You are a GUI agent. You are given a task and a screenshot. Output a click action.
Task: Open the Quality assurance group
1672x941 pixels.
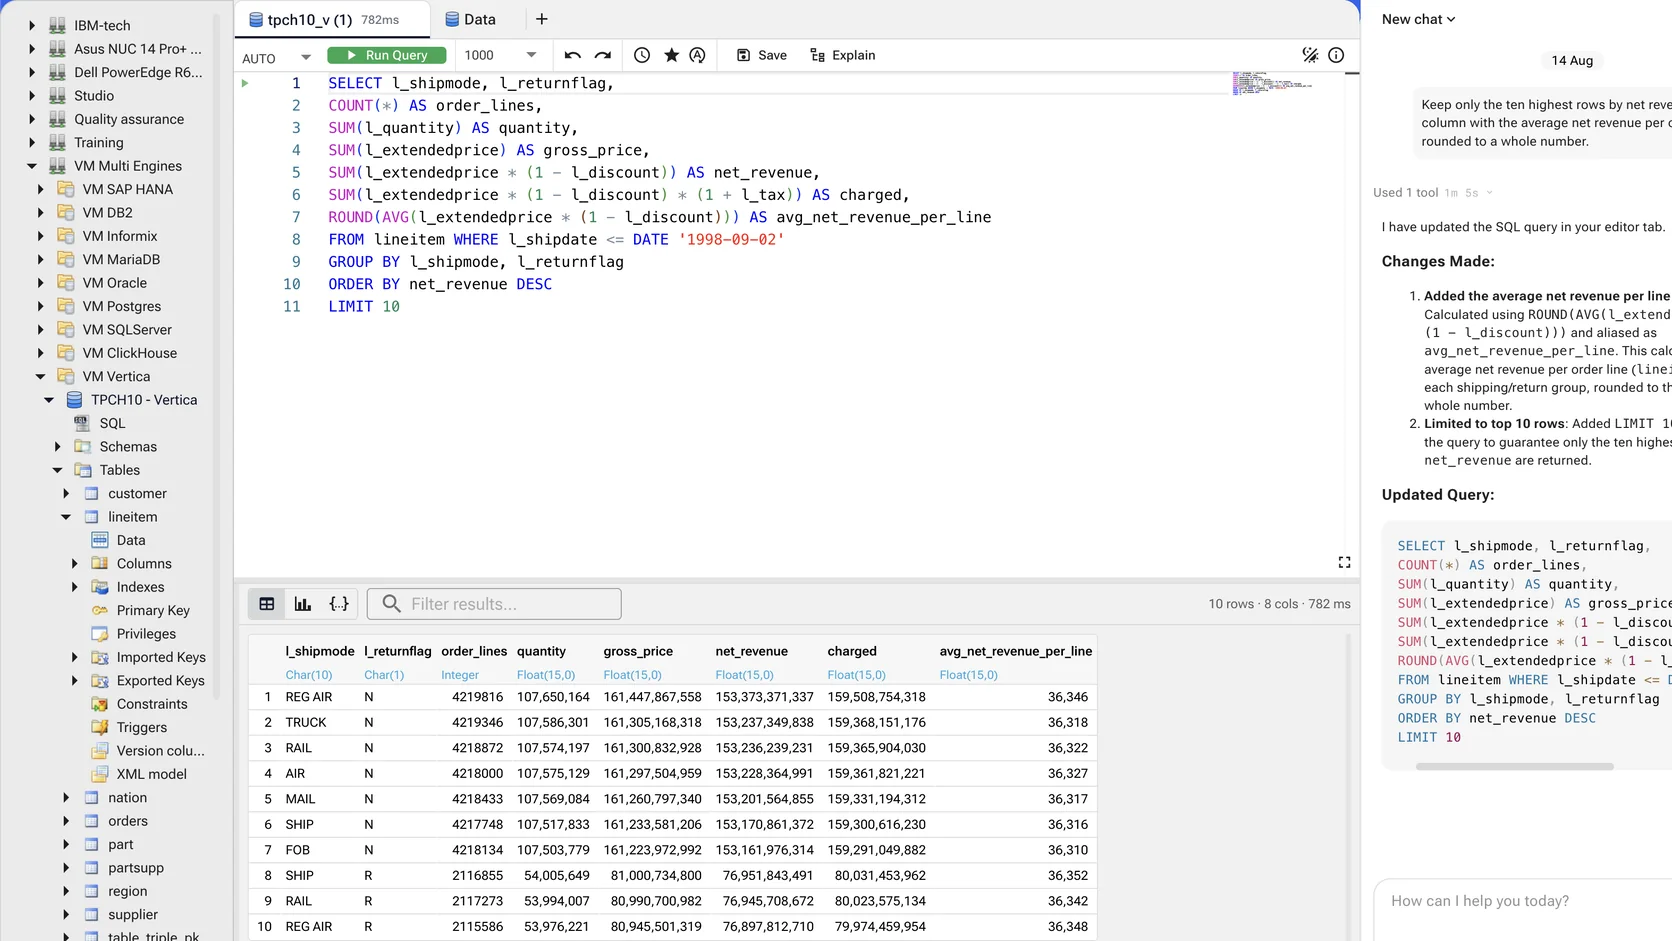click(128, 119)
